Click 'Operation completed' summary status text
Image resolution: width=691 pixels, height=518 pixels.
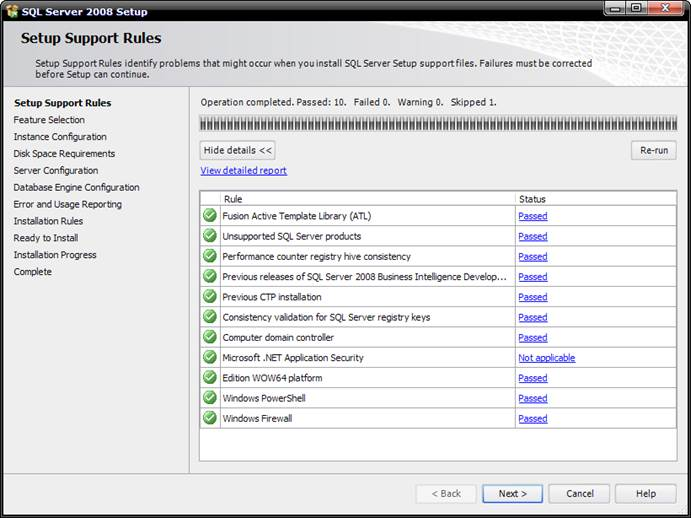(349, 102)
